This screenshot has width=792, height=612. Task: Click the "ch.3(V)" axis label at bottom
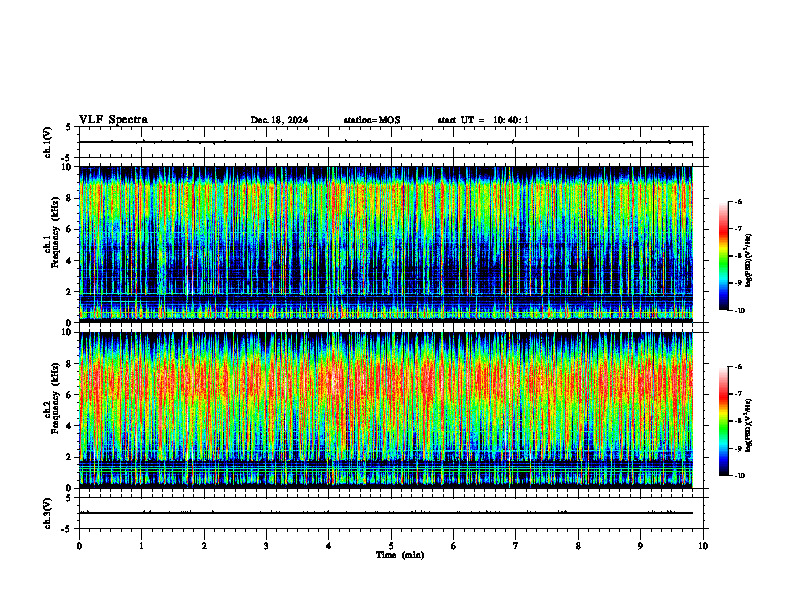[x=47, y=513]
